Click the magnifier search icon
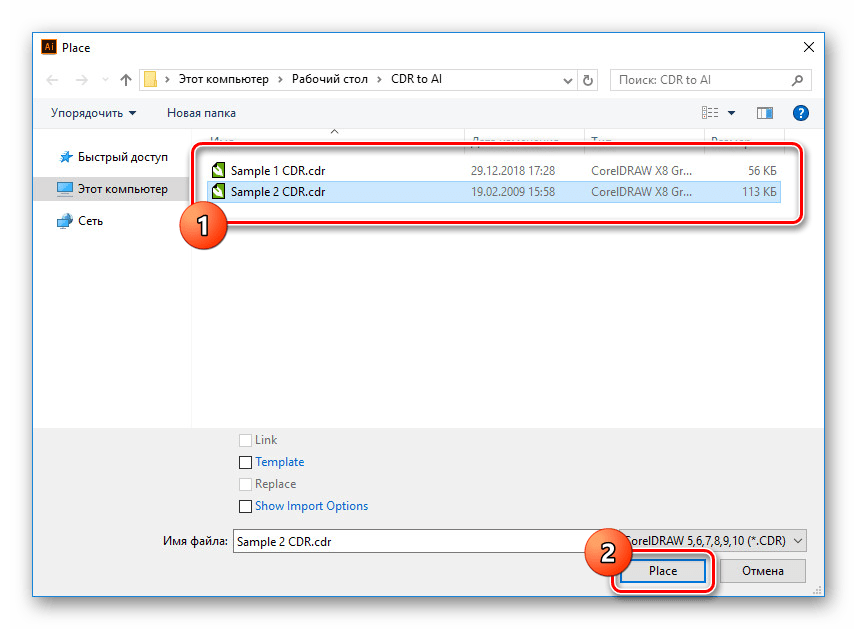 [x=797, y=80]
